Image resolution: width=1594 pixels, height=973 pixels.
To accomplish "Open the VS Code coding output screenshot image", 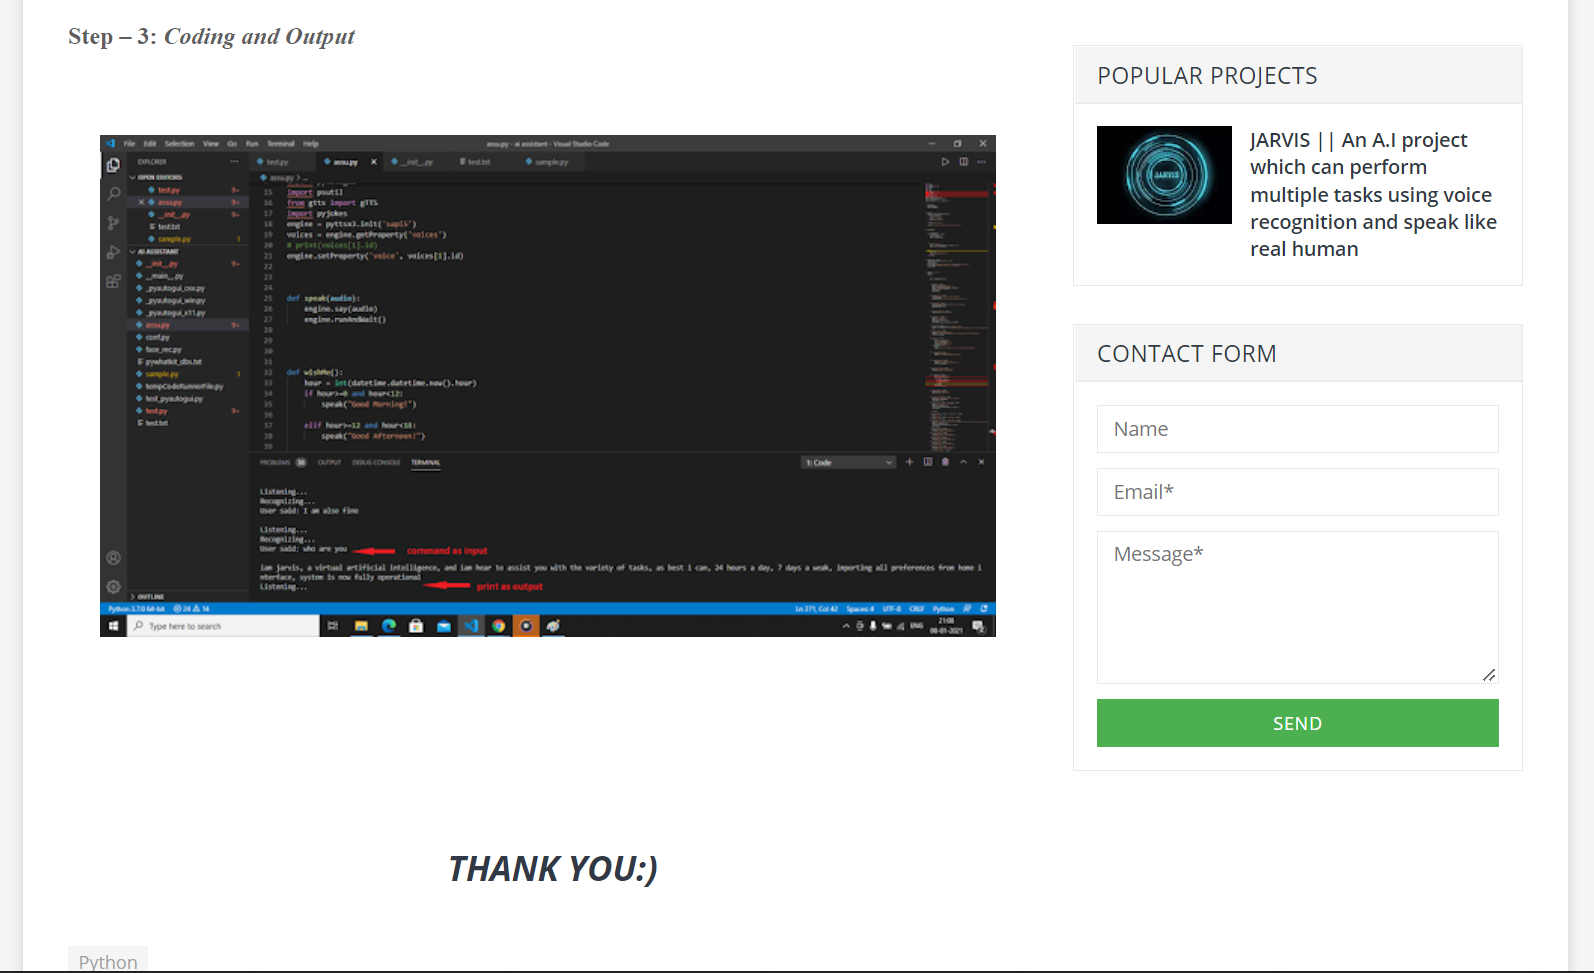I will coord(548,386).
